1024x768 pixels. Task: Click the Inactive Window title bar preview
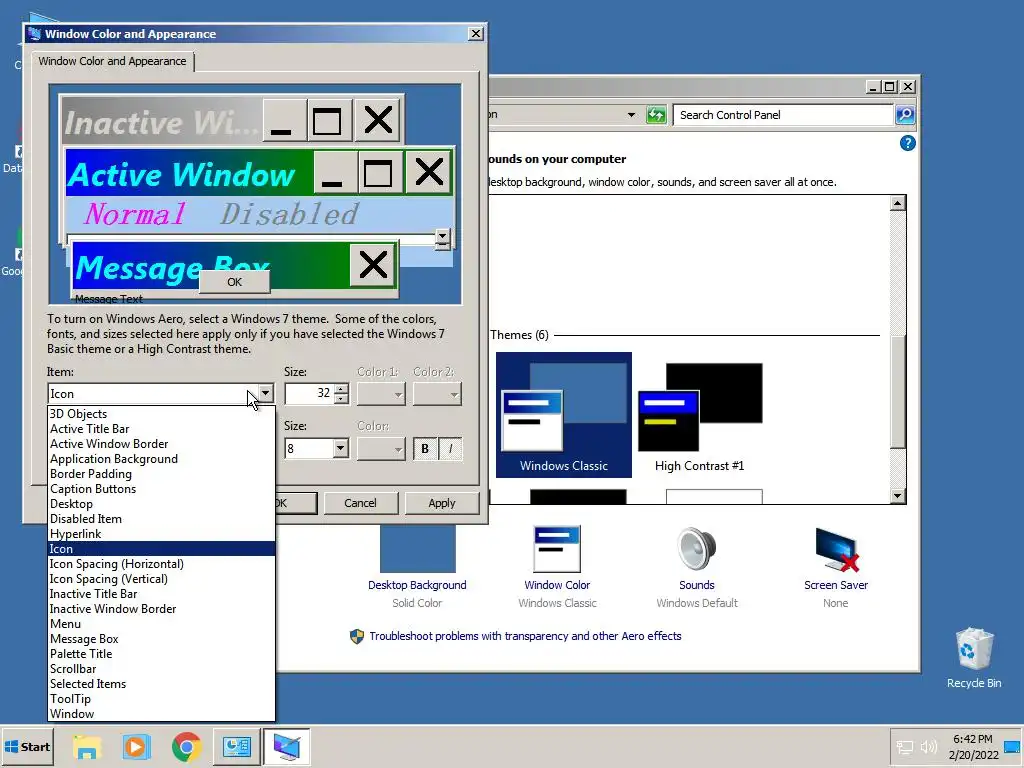point(162,121)
